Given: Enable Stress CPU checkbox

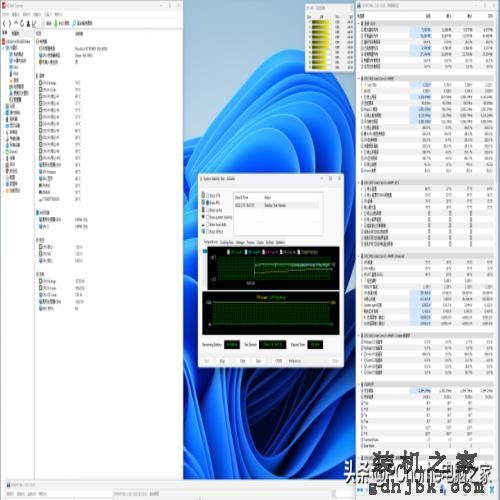Looking at the screenshot, I should (x=208, y=195).
